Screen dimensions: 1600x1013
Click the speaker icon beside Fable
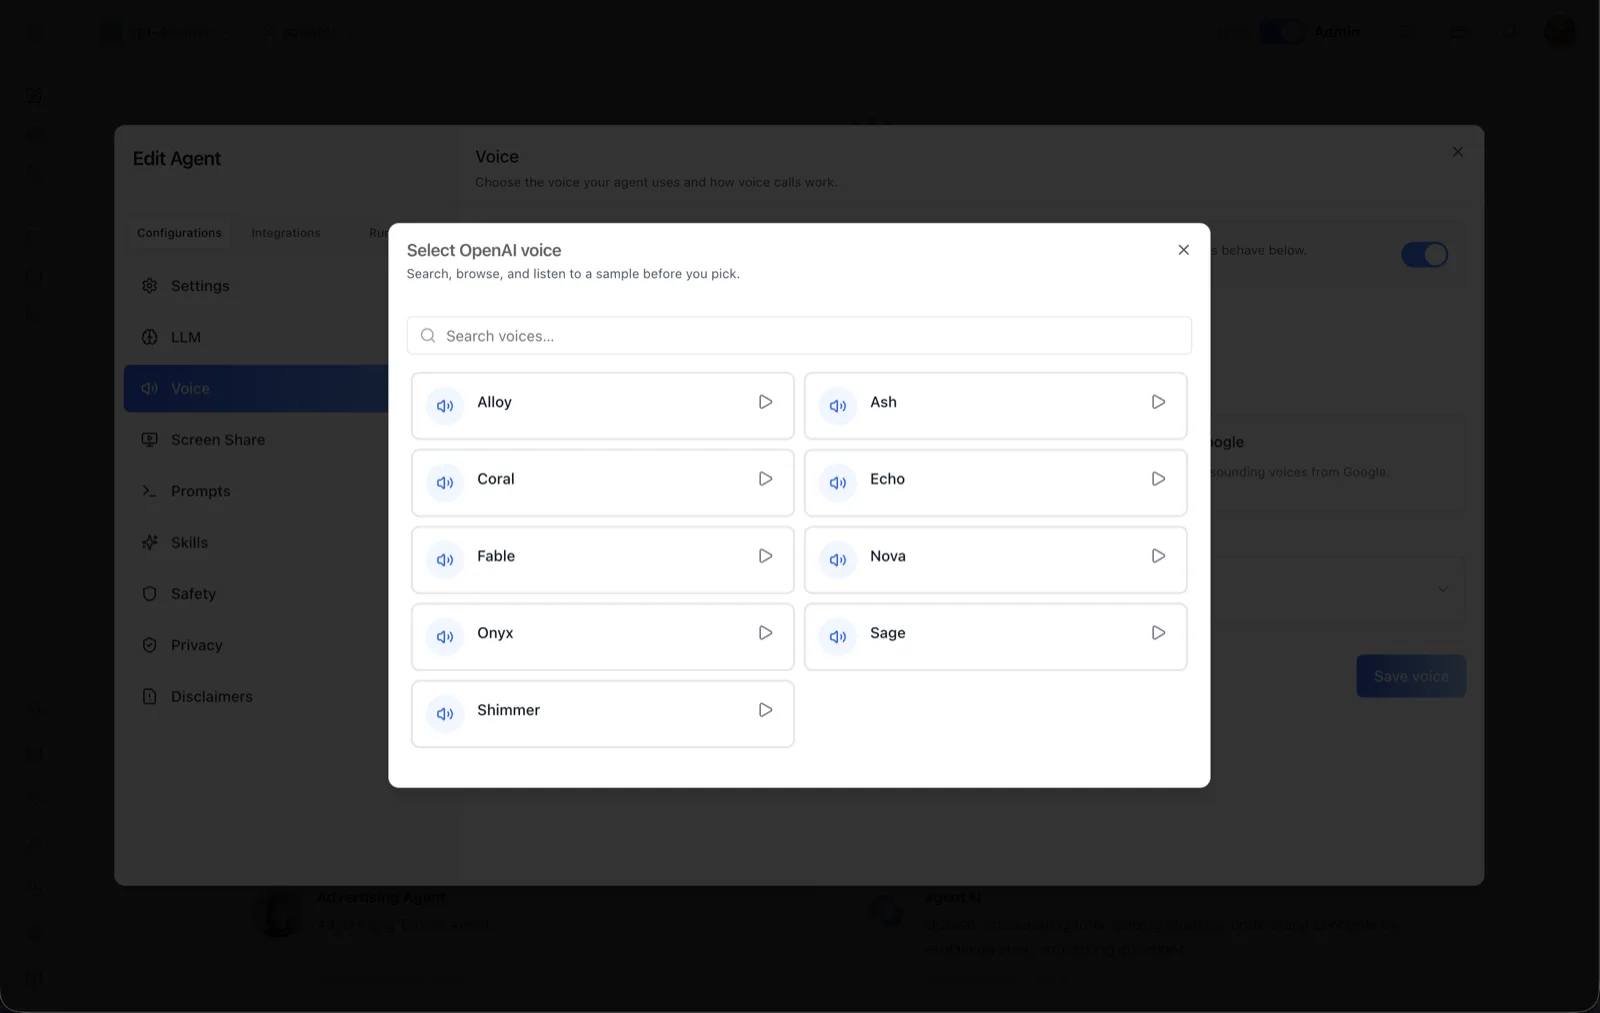coord(445,560)
